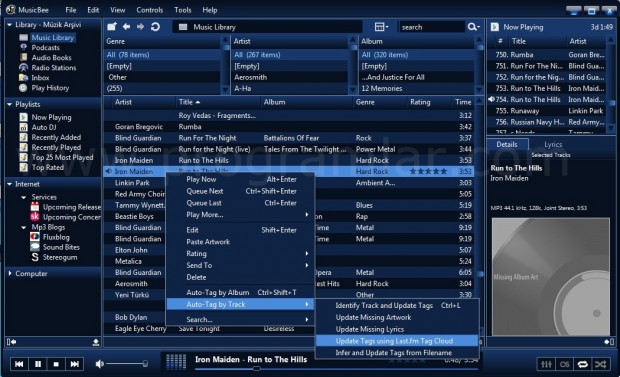Click the new tab toolbar icon
Viewport: 620px width, 377px height.
coord(112,27)
